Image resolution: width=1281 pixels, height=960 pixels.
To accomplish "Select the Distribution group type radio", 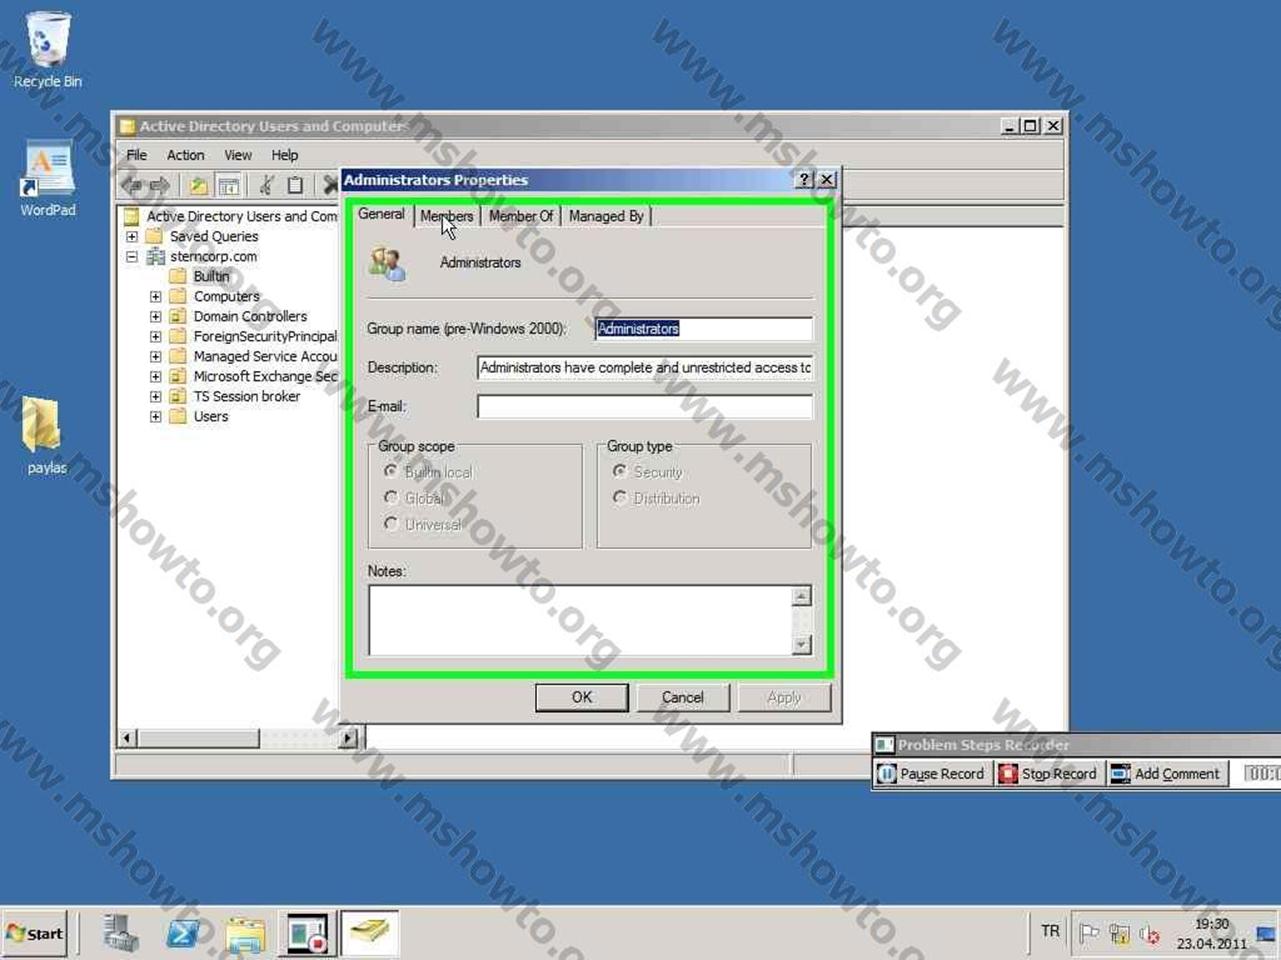I will (620, 497).
